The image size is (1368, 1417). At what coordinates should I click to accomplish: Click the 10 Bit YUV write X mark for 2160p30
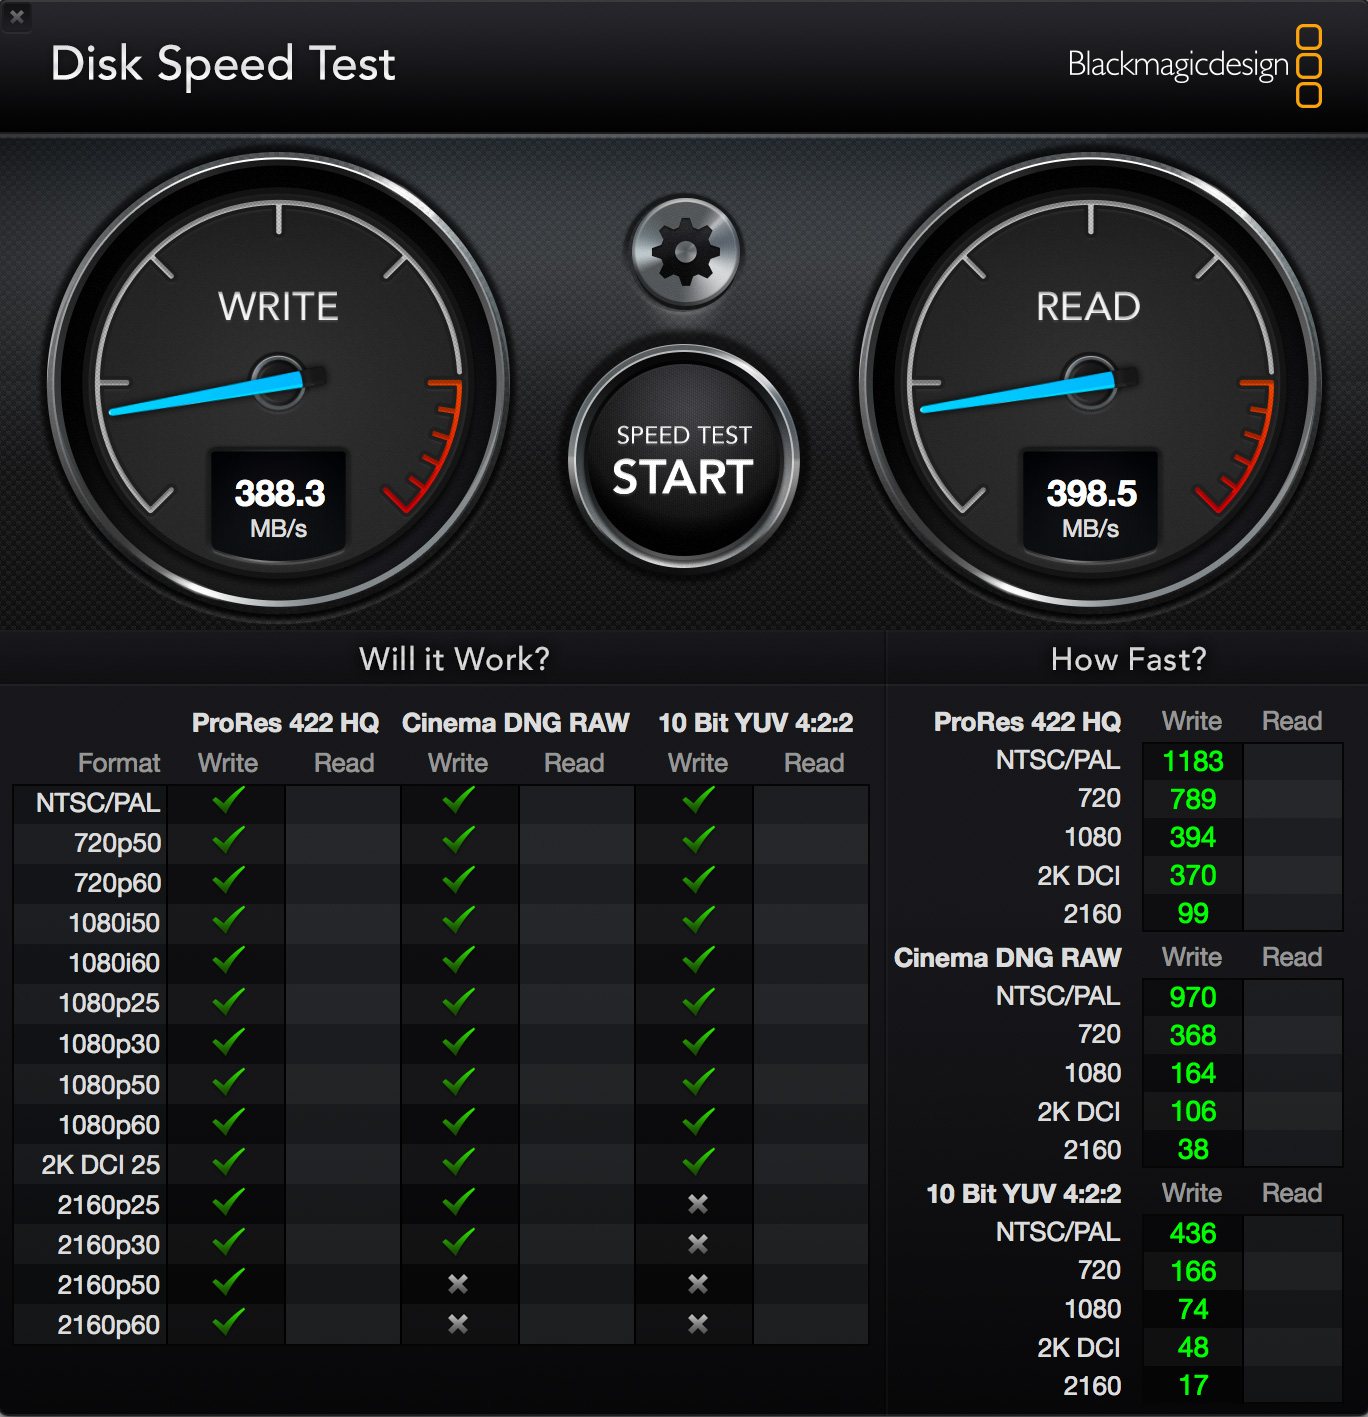pyautogui.click(x=698, y=1244)
